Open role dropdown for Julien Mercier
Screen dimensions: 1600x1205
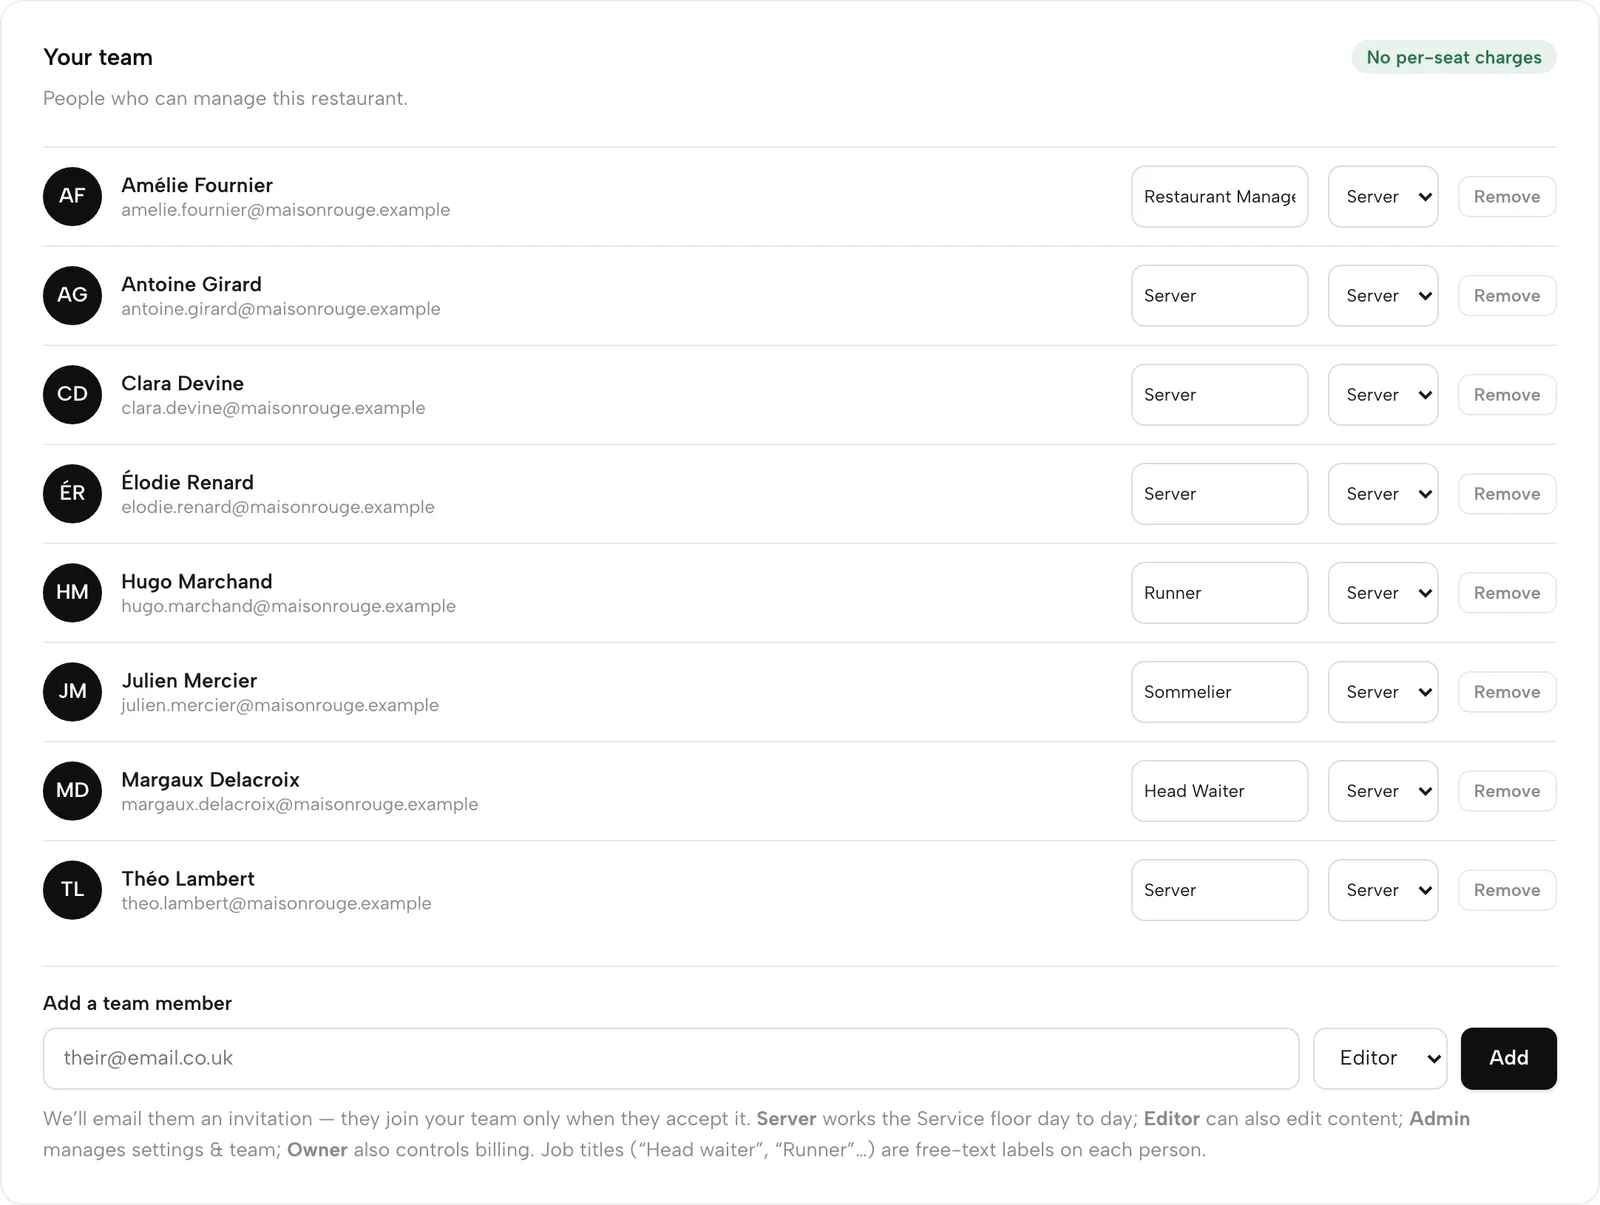[x=1383, y=691]
